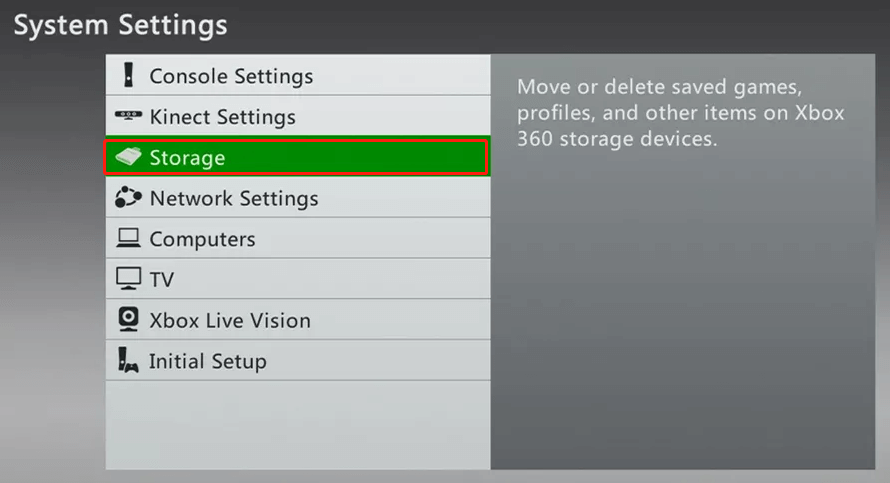Click the blank lower gray description panel

(x=683, y=312)
